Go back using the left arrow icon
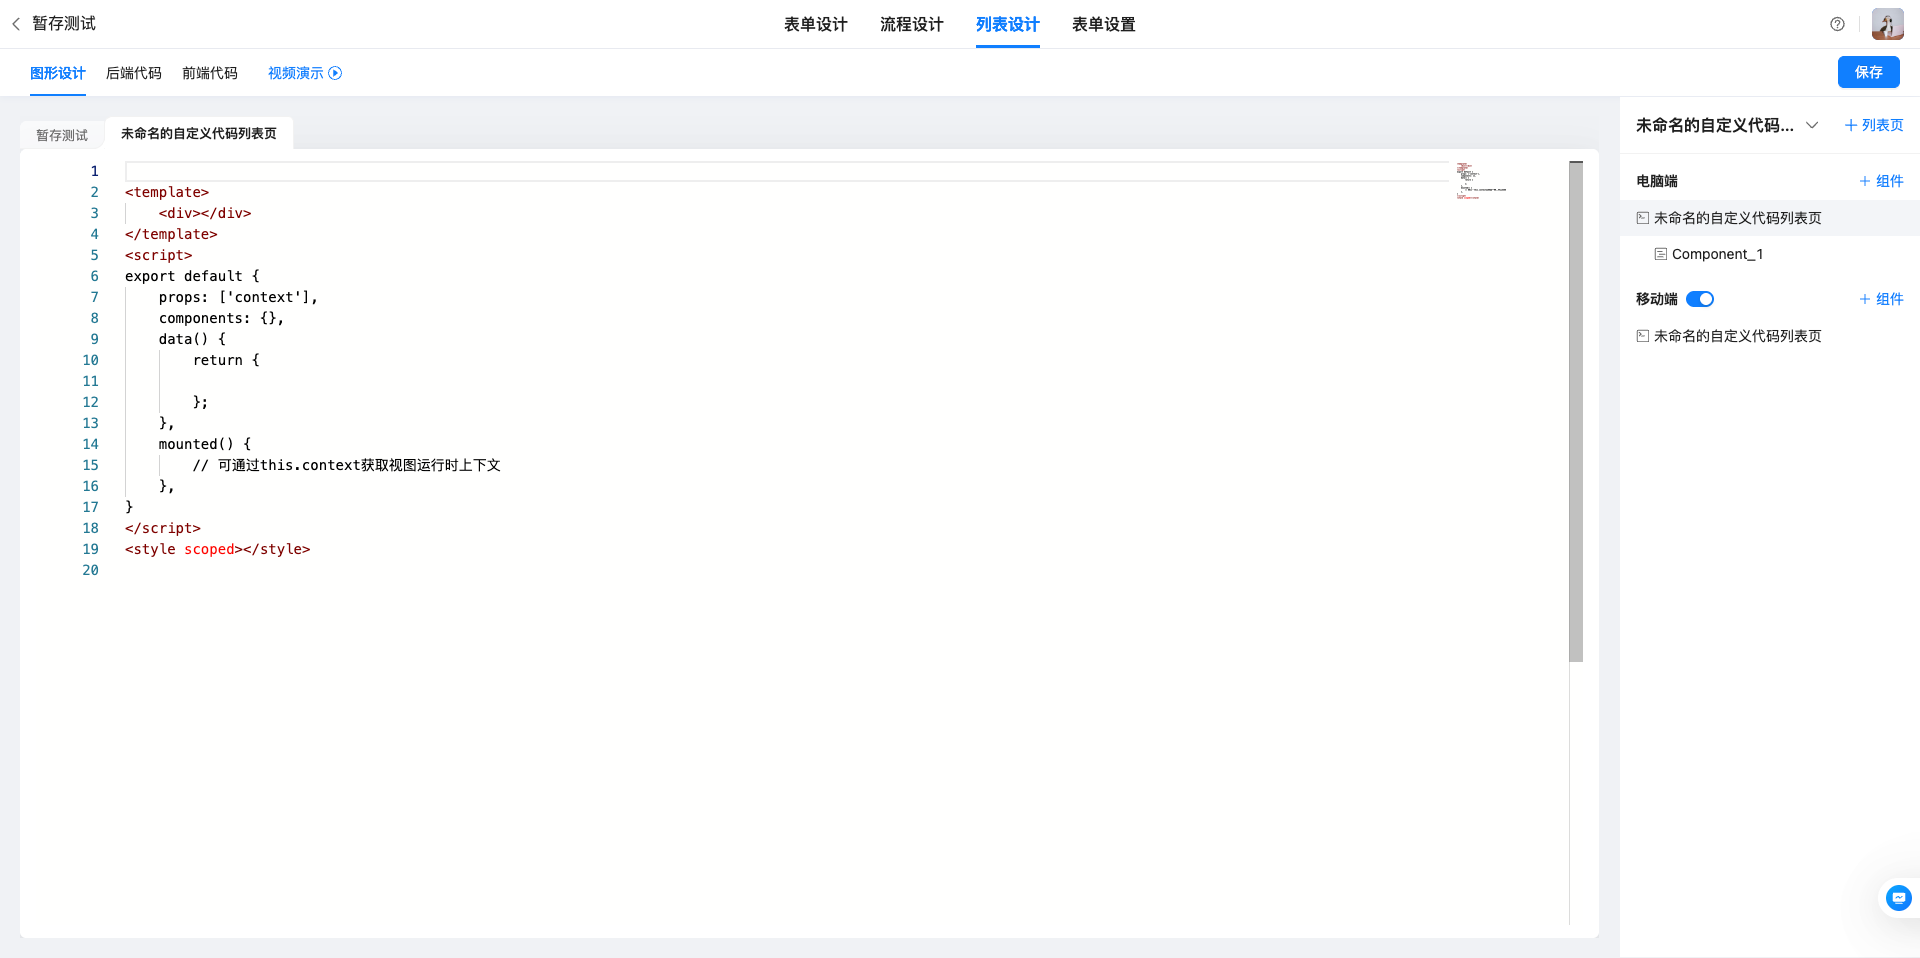 coord(16,24)
